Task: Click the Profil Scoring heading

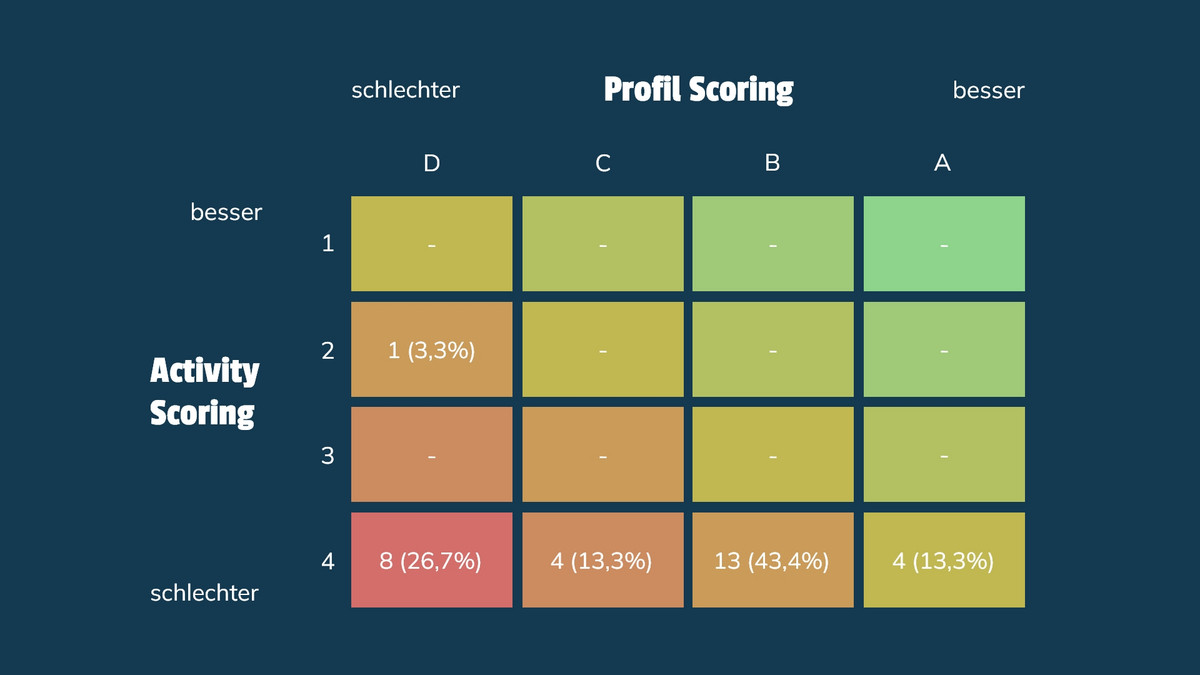Action: point(698,90)
